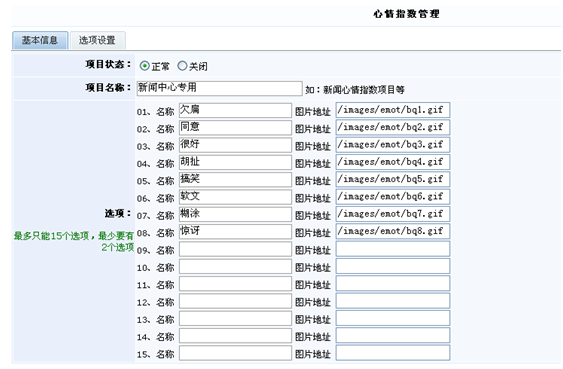563x369 pixels.
Task: Click the empty option 09 name field
Action: click(235, 249)
